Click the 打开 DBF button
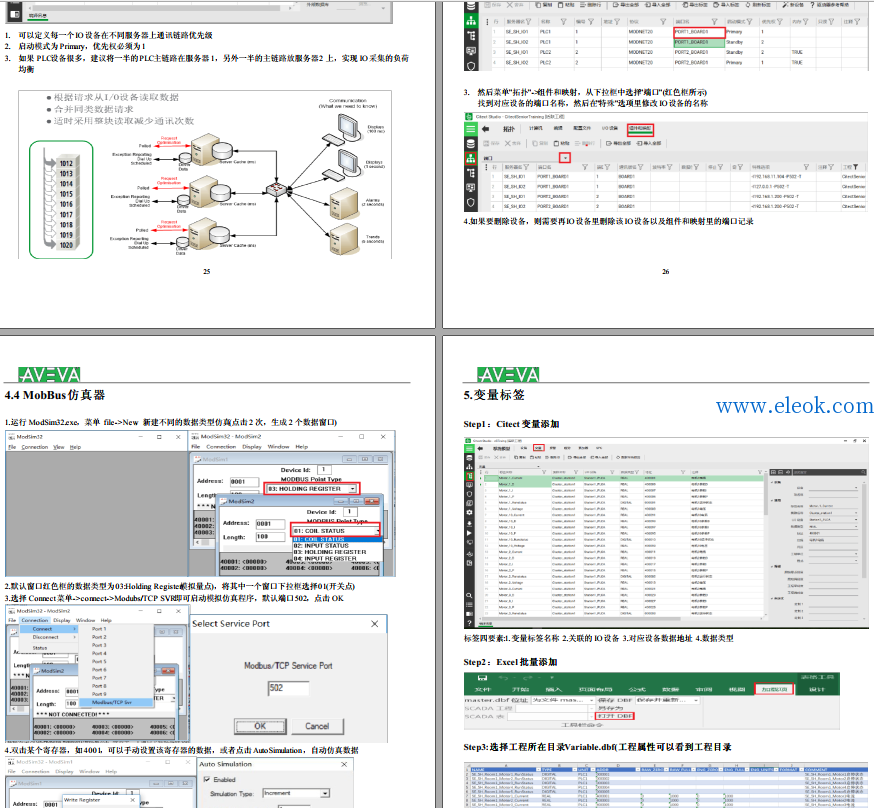Image resolution: width=874 pixels, height=808 pixels. 615,716
